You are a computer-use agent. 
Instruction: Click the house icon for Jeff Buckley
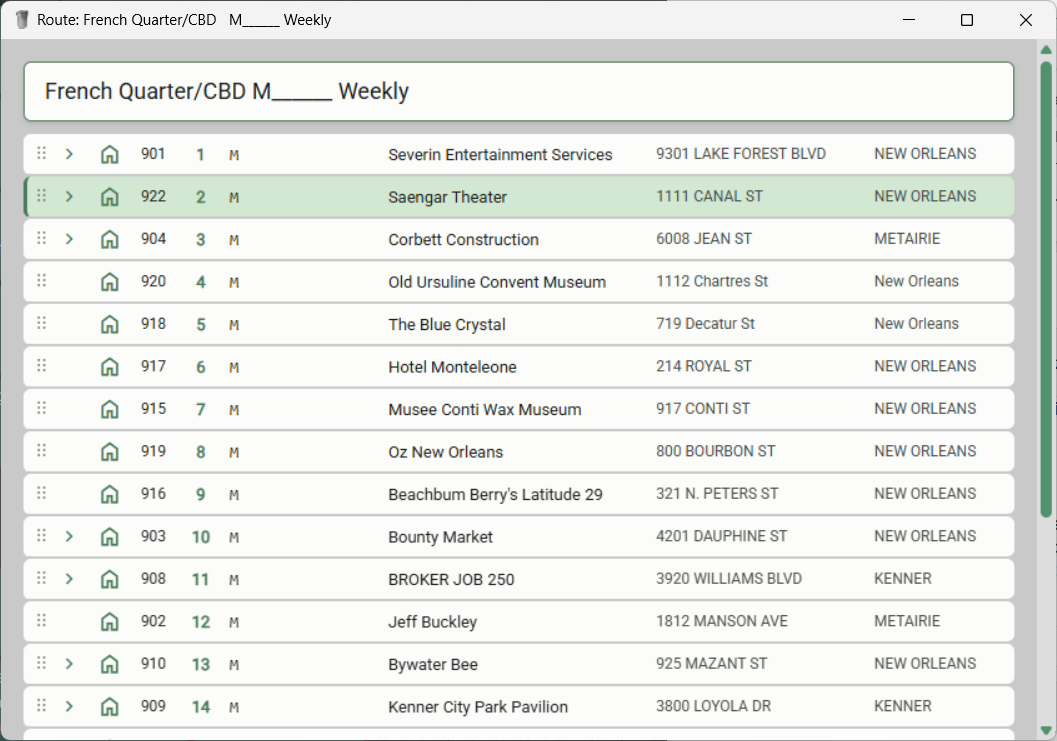click(110, 622)
